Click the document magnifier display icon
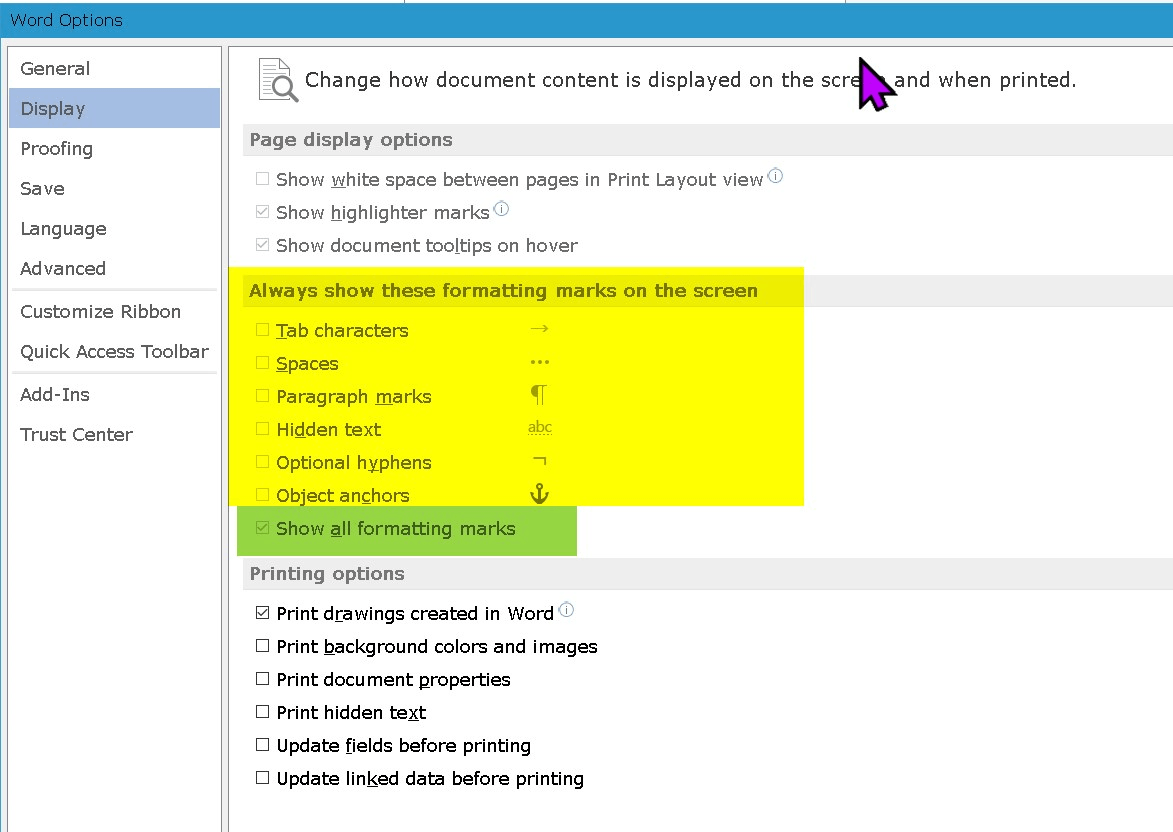Image resolution: width=1173 pixels, height=832 pixels. click(x=278, y=79)
